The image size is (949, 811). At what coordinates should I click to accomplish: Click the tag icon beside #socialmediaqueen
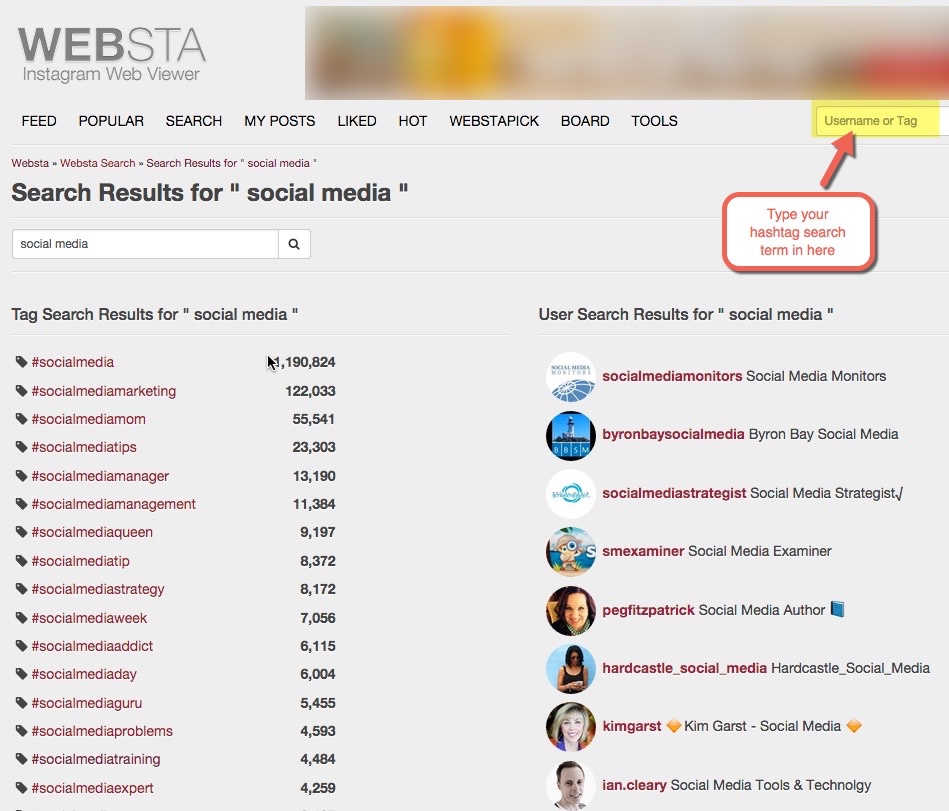pos(21,532)
